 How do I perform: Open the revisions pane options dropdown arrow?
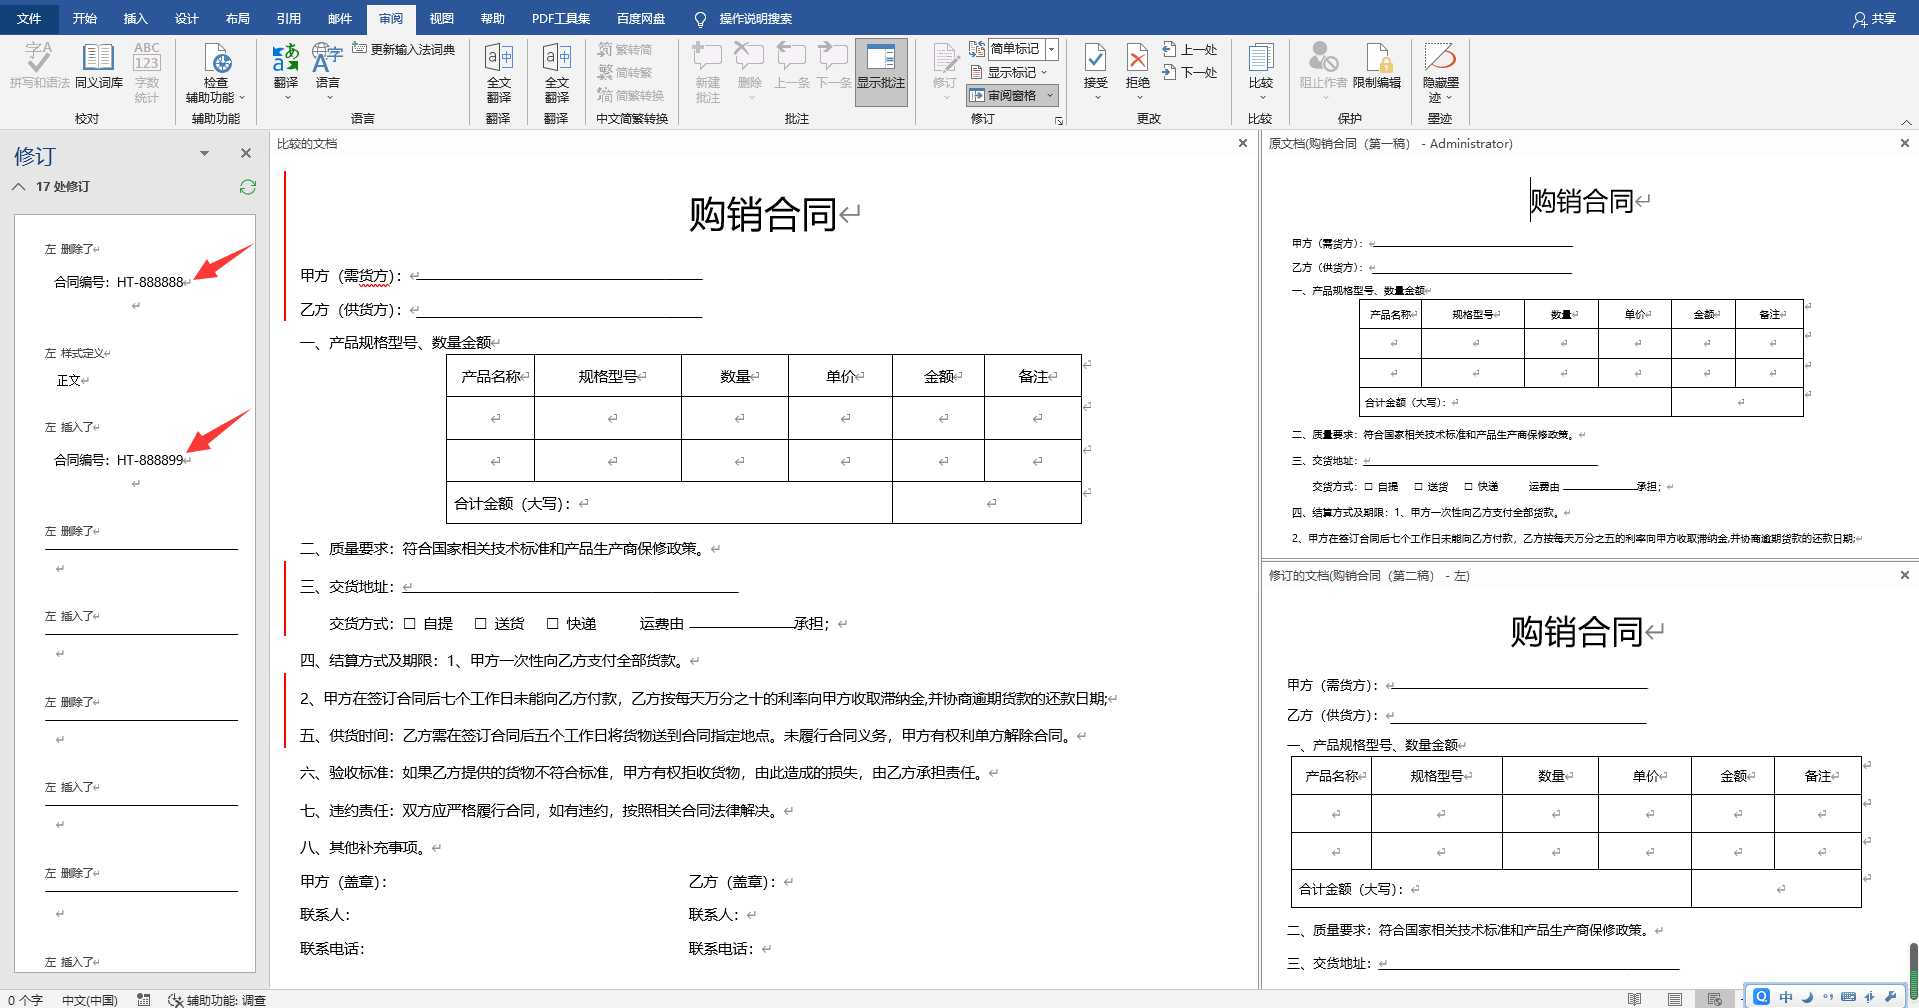[x=204, y=153]
